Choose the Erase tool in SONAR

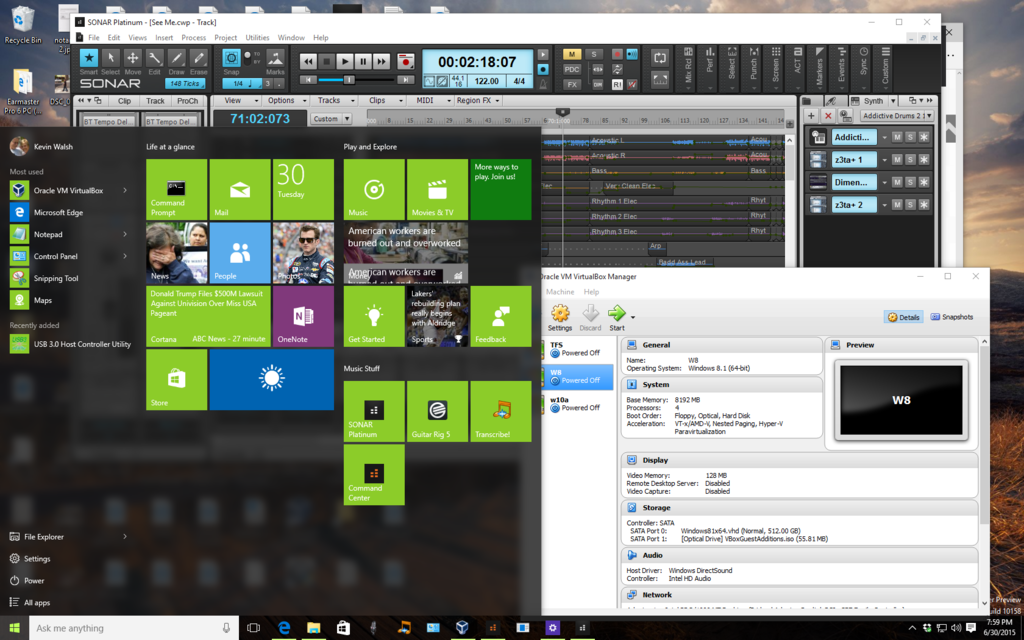(198, 59)
